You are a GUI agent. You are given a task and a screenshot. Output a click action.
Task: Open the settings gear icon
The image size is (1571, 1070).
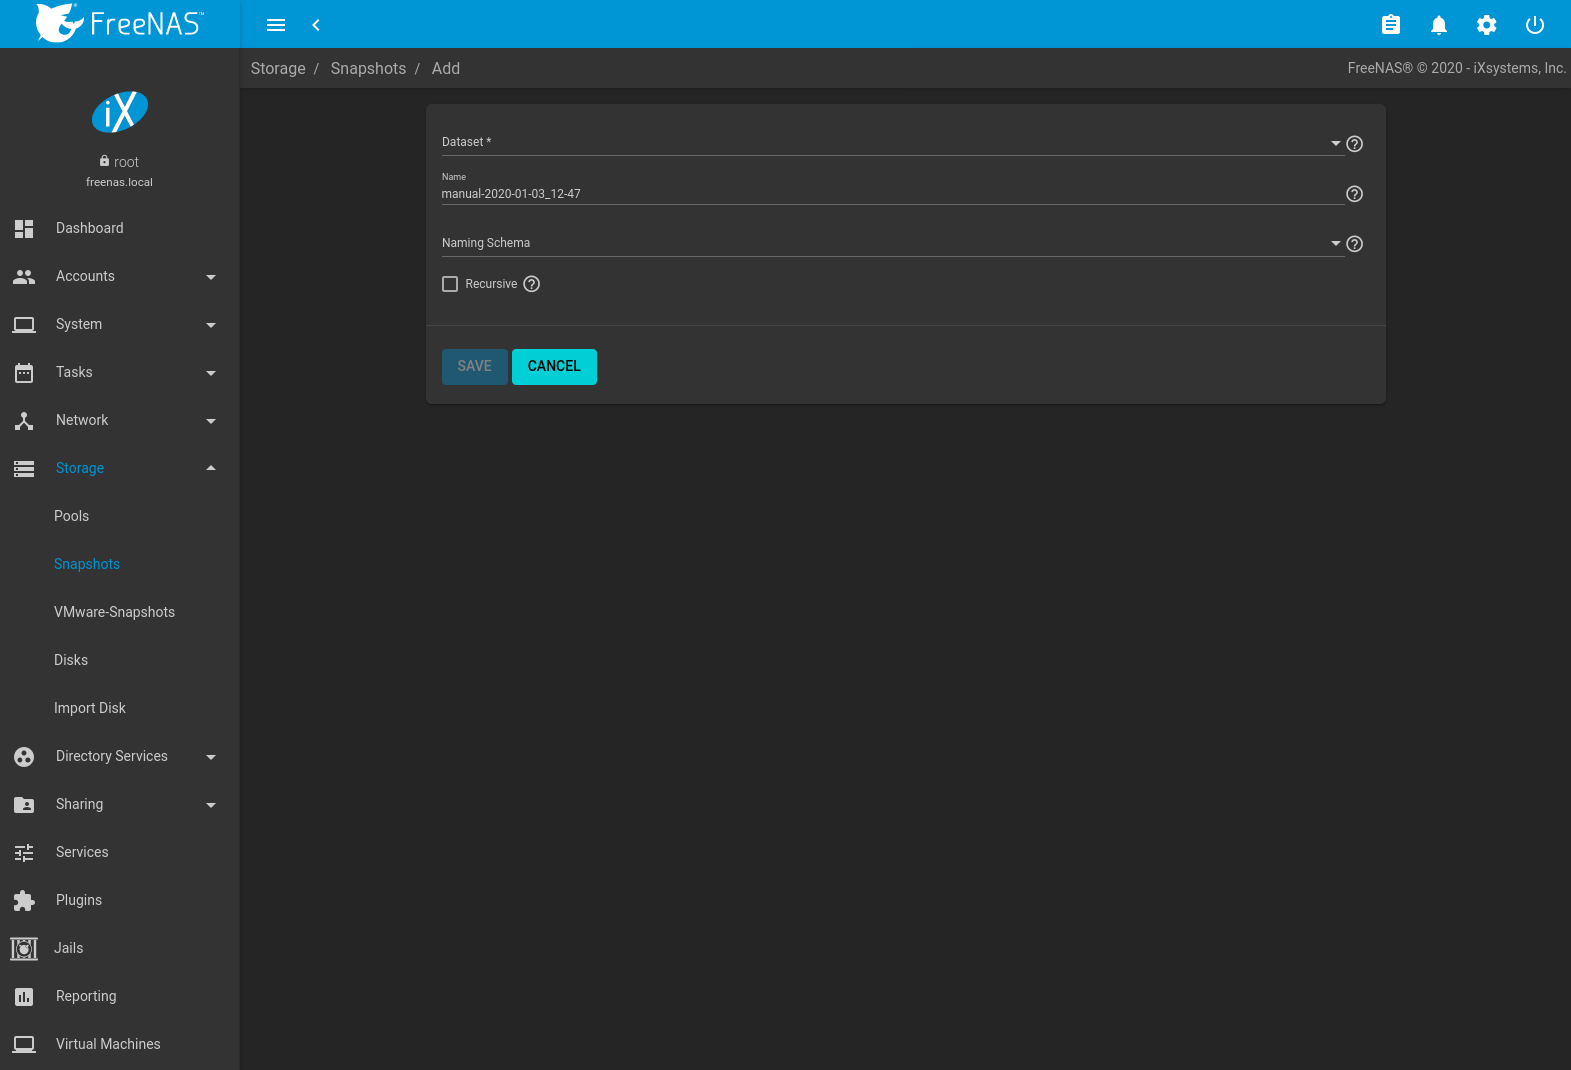click(x=1486, y=25)
